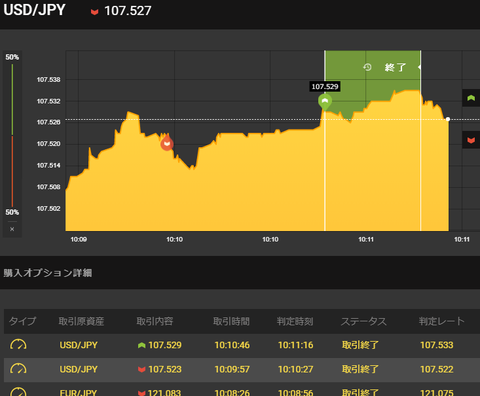The image size is (480, 396).
Task: Click the red portion of the sentiment bar
Action: click(12, 171)
